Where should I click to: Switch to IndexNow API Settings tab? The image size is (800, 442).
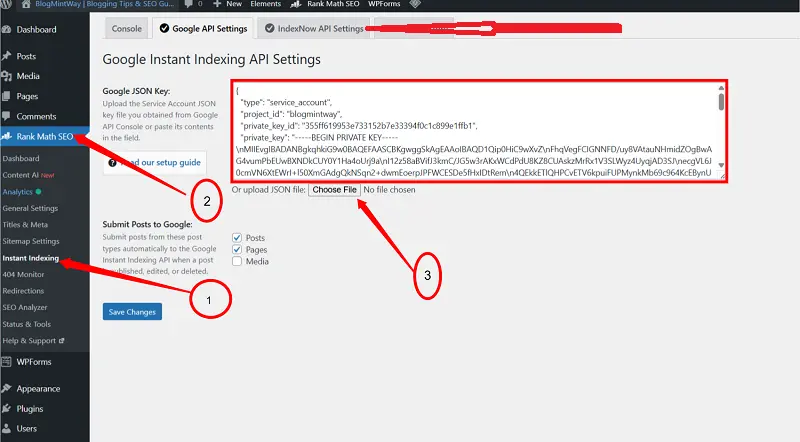pos(313,29)
